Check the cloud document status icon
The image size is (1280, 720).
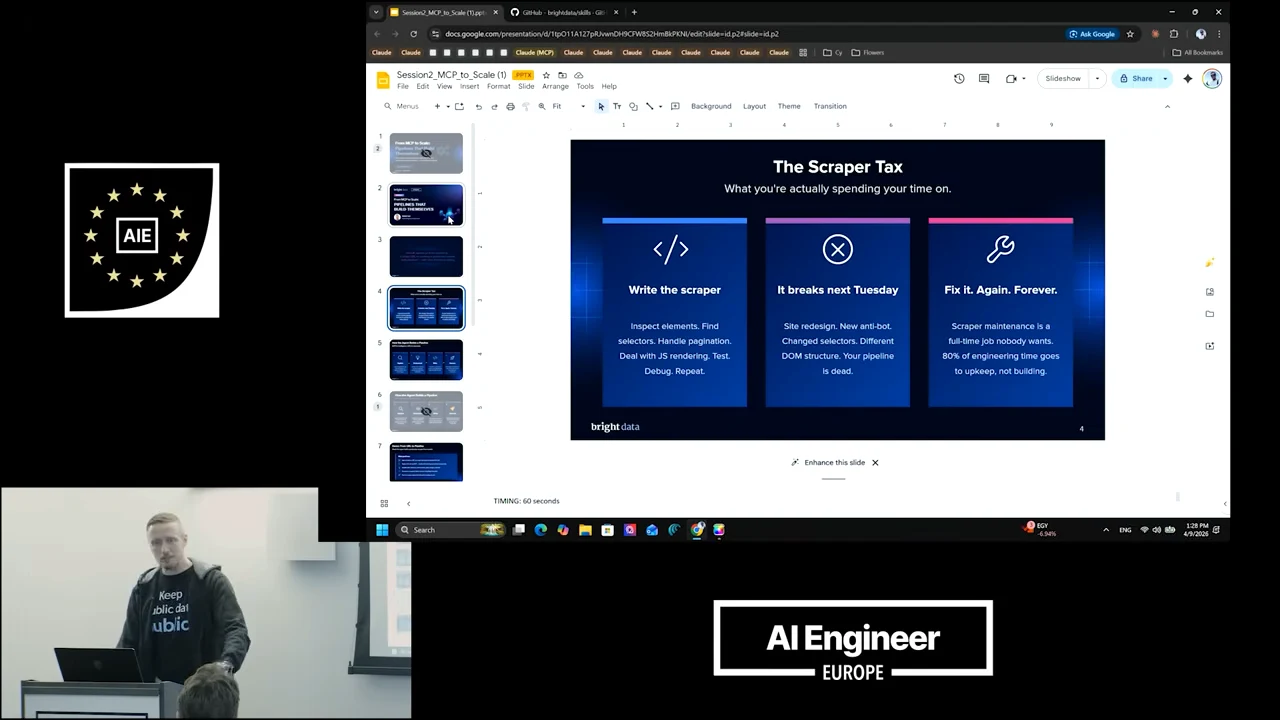click(x=578, y=75)
